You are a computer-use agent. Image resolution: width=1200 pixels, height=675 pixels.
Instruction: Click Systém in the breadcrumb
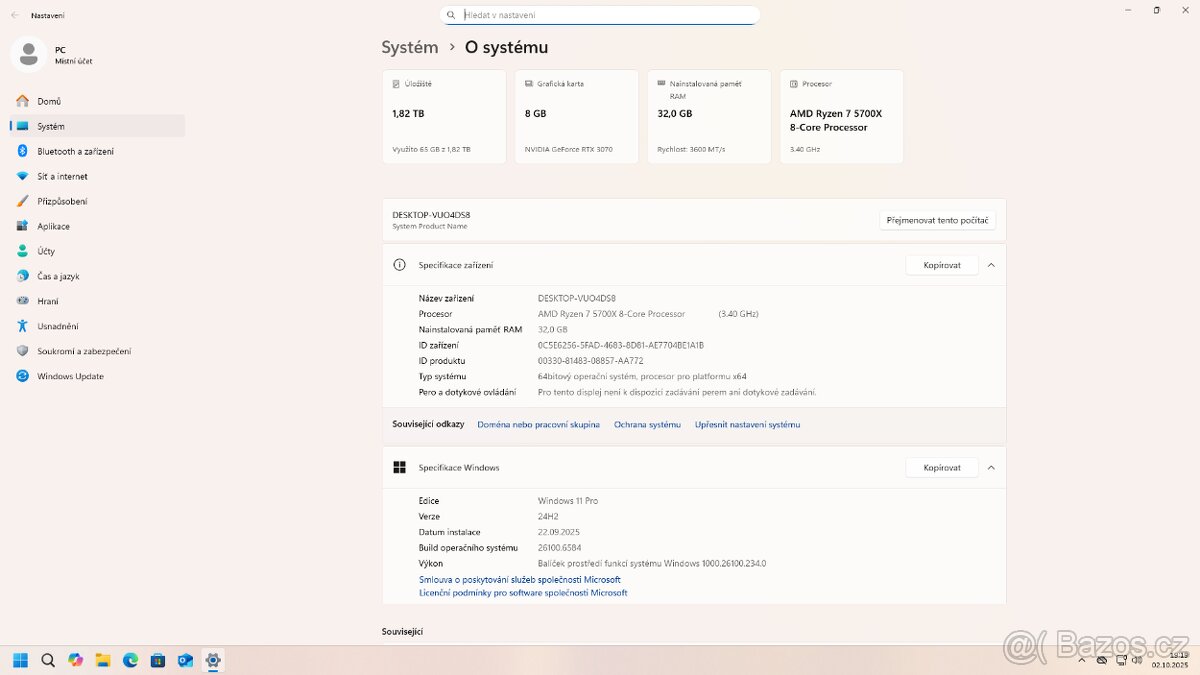pyautogui.click(x=410, y=47)
